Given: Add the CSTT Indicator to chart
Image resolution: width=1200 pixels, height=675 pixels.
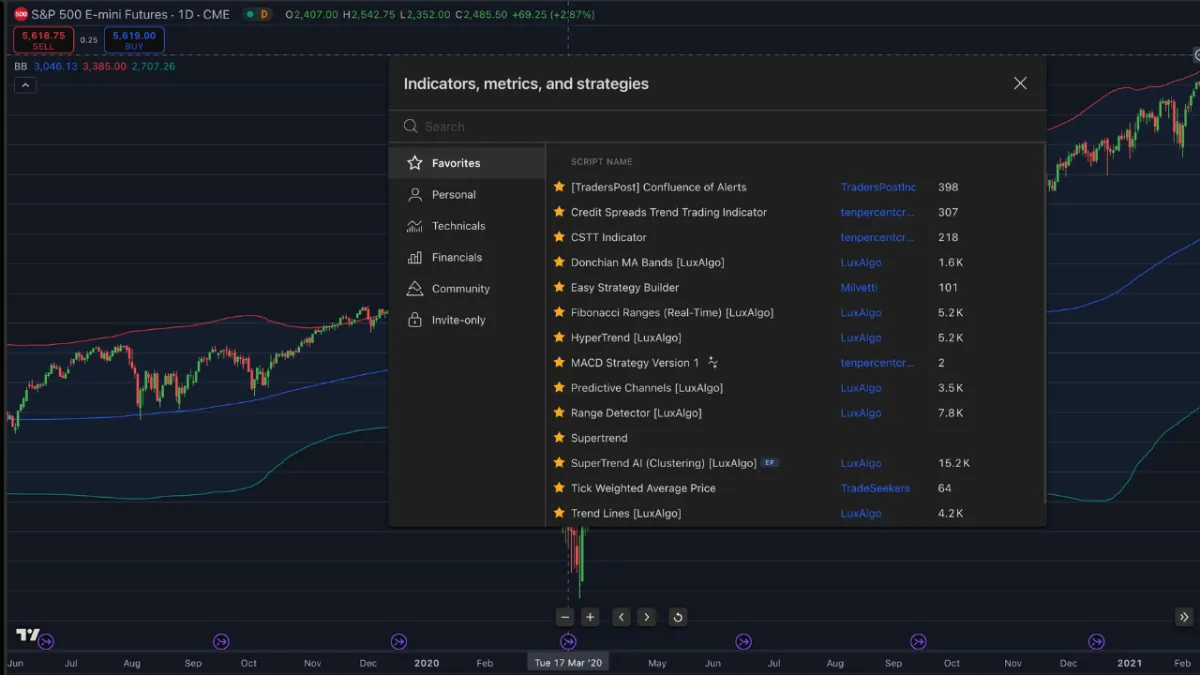Looking at the screenshot, I should pyautogui.click(x=608, y=237).
